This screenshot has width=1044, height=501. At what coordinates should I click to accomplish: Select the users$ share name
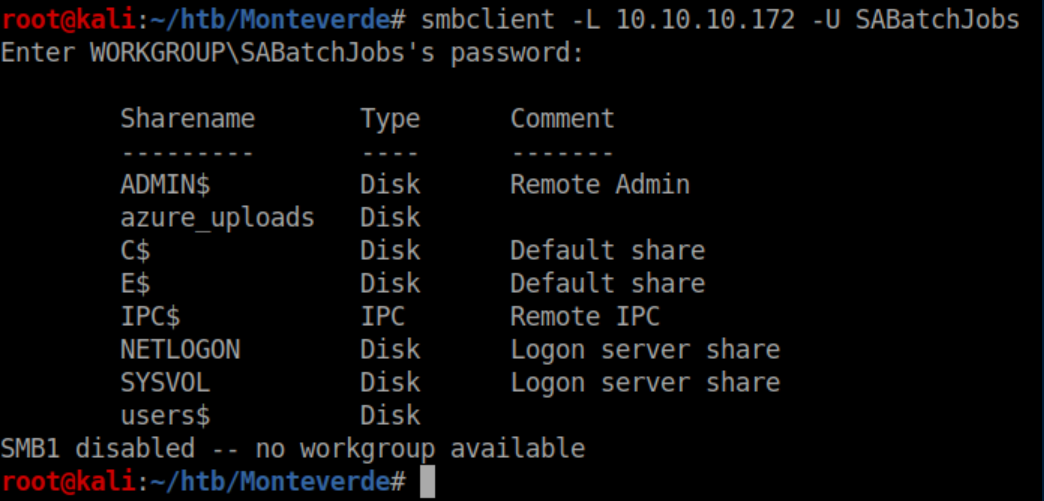pos(165,416)
